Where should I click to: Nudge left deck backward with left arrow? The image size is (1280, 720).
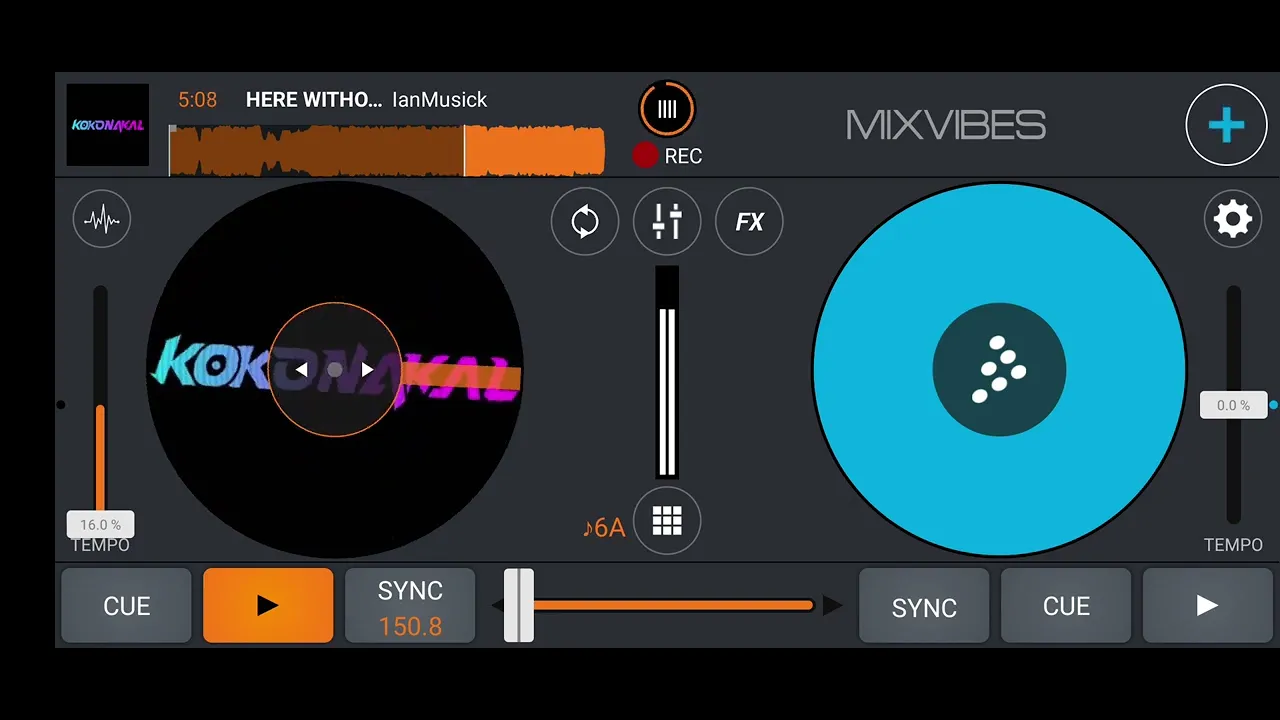[x=301, y=370]
